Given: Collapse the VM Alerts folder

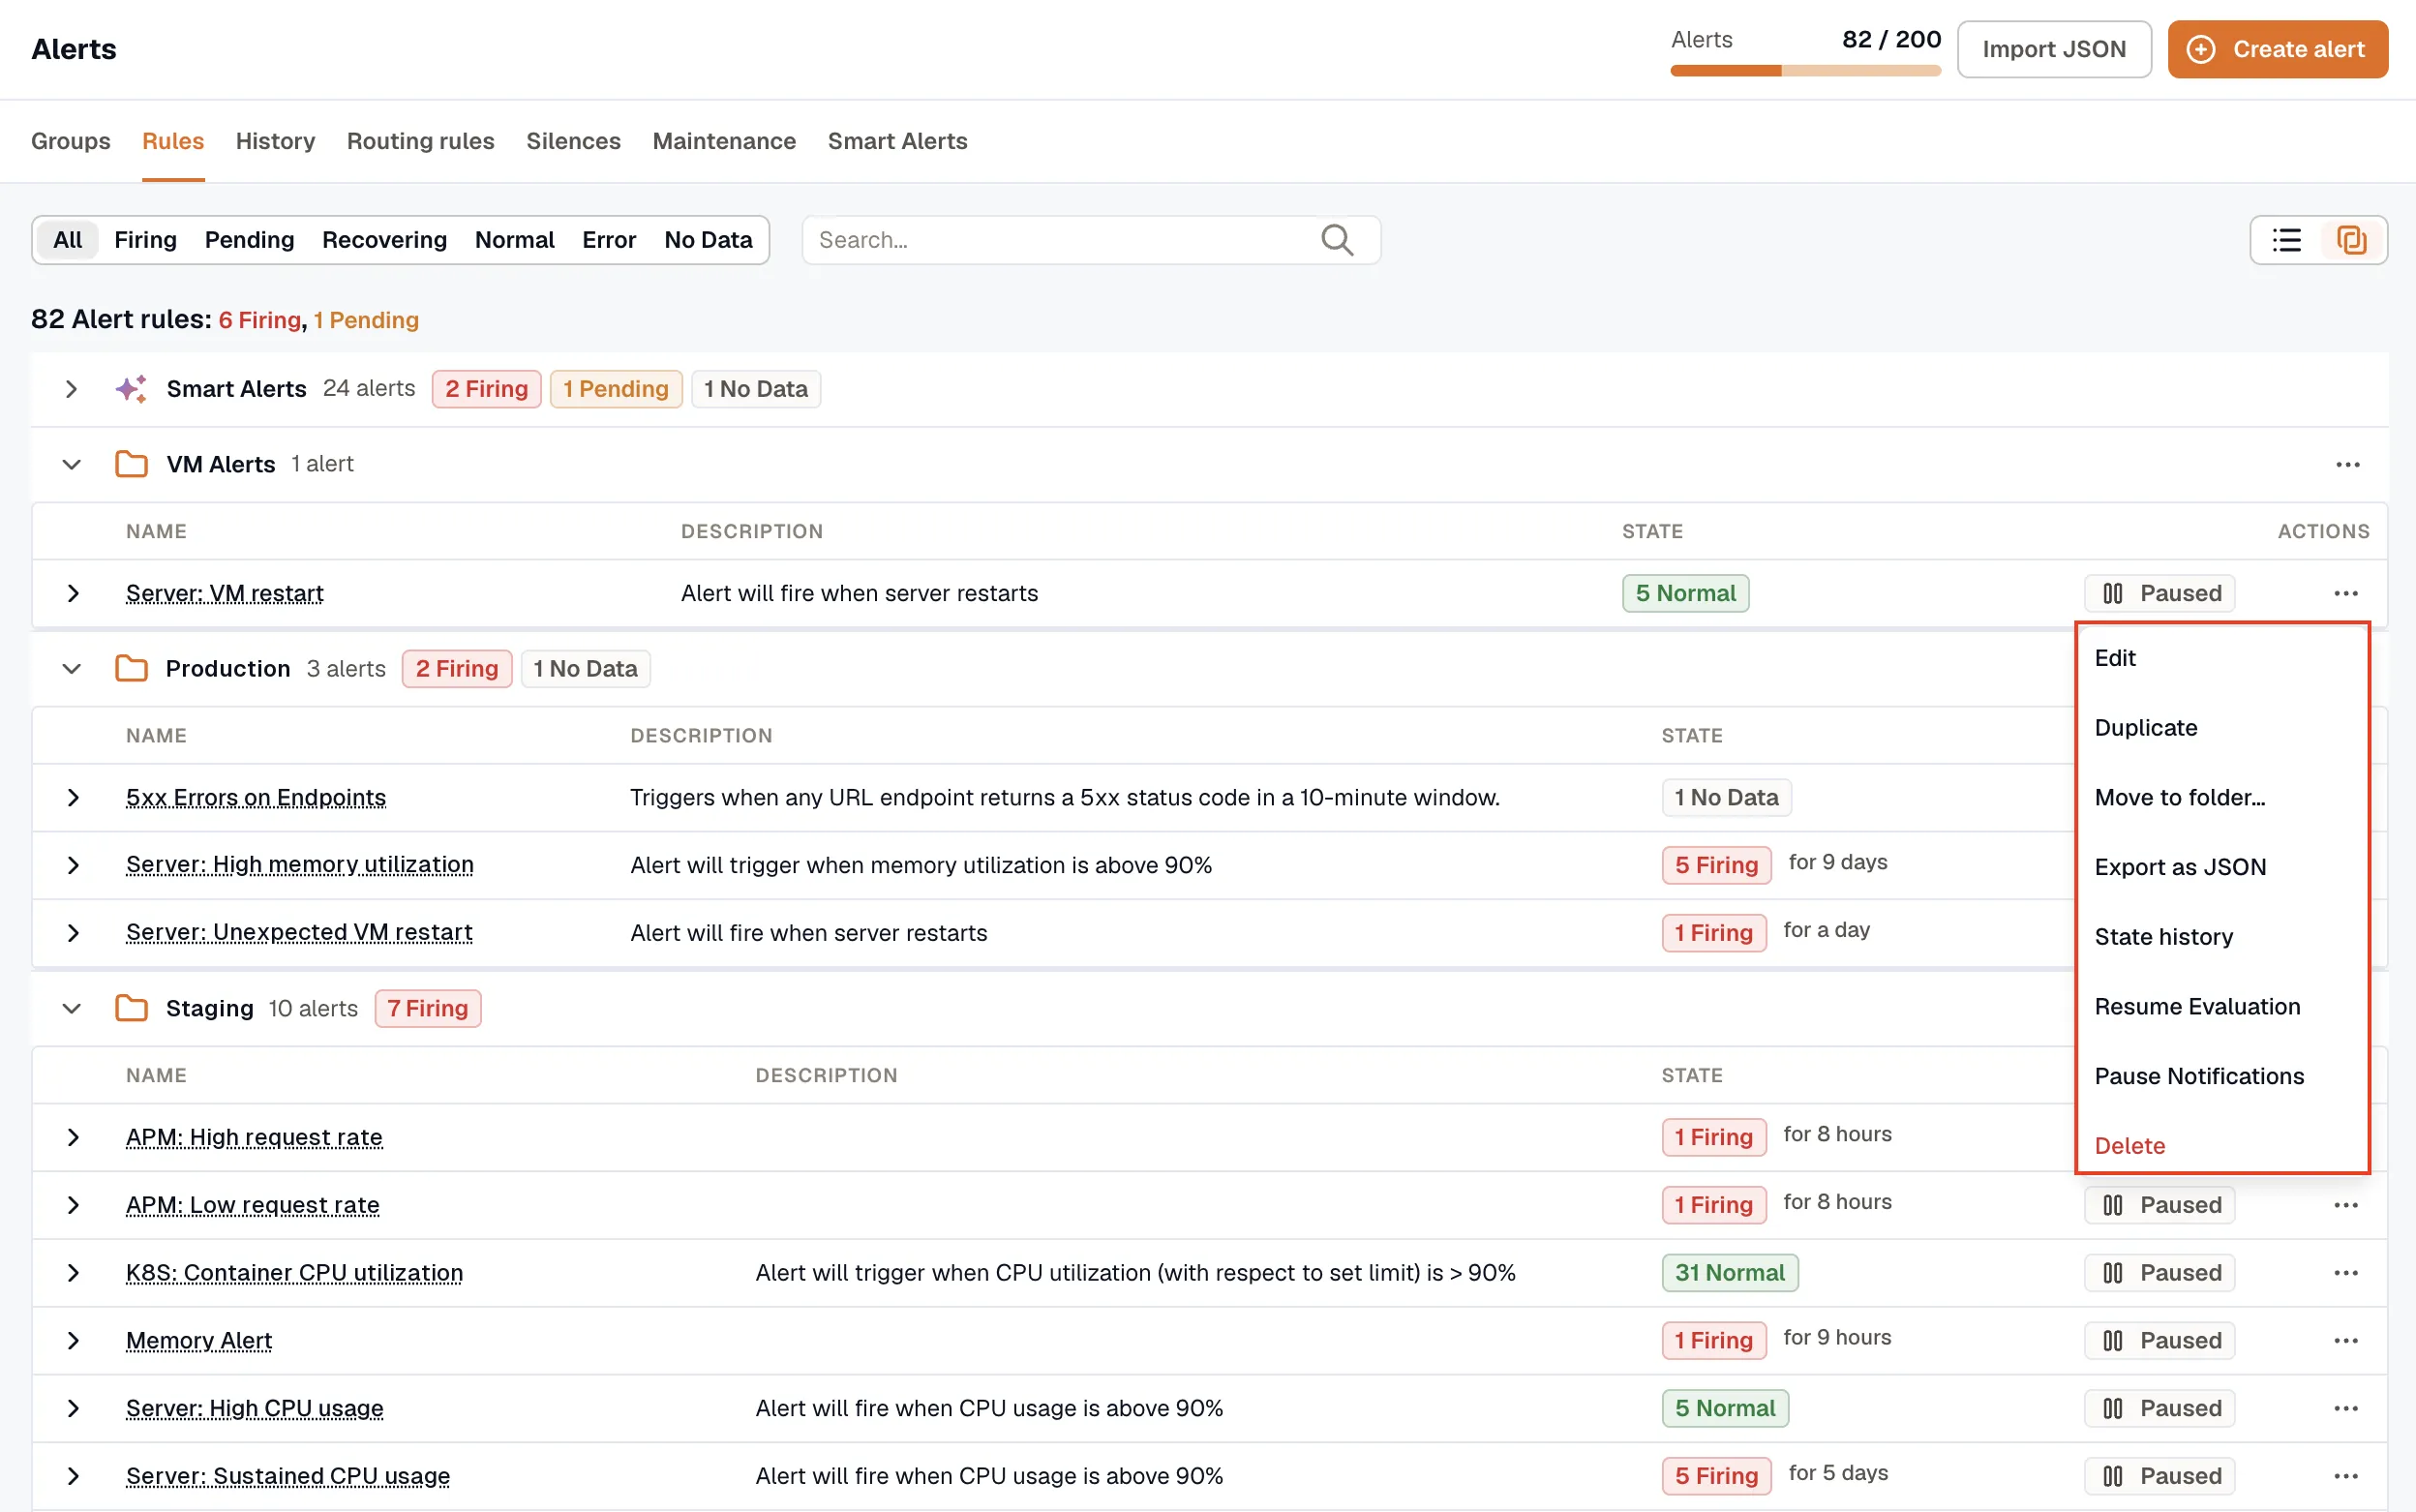Looking at the screenshot, I should (x=71, y=465).
